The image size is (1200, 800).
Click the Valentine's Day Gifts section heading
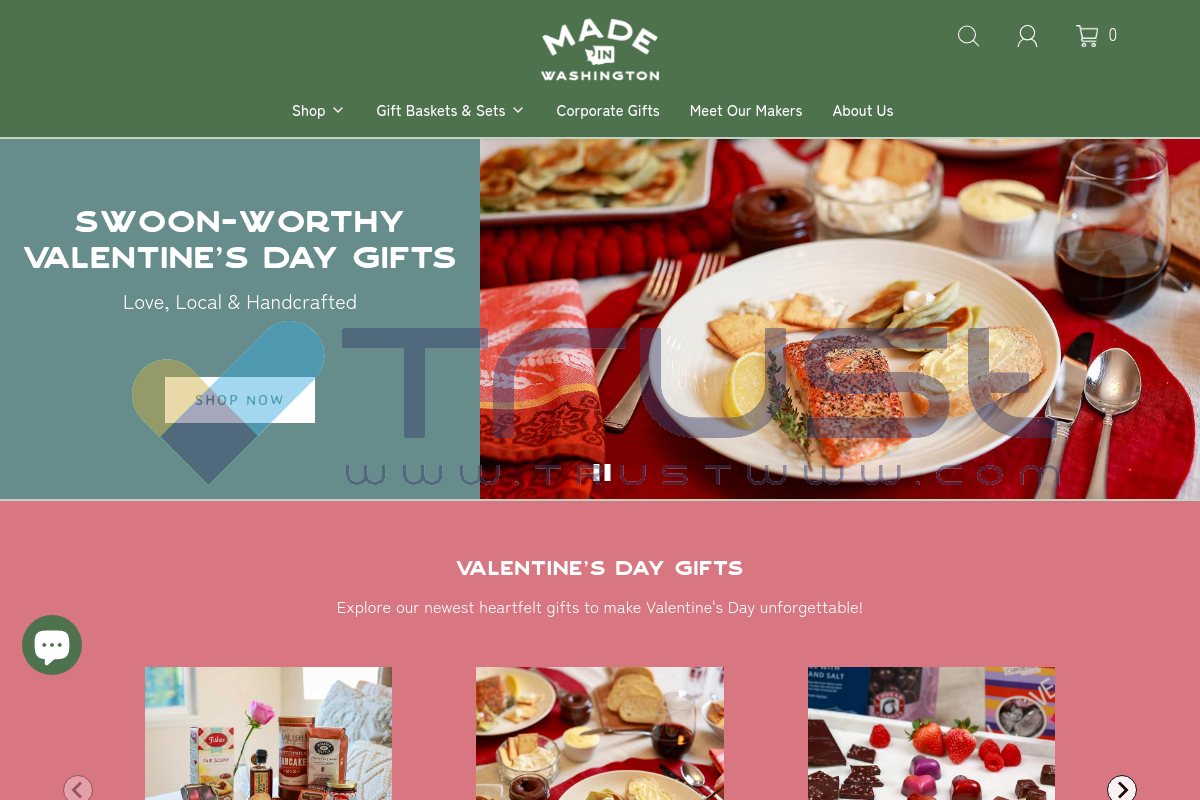coord(600,568)
